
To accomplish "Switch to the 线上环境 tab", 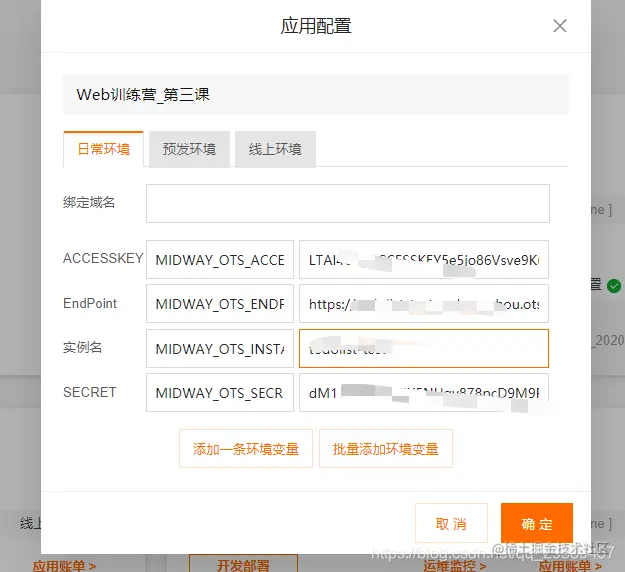I will (x=275, y=149).
